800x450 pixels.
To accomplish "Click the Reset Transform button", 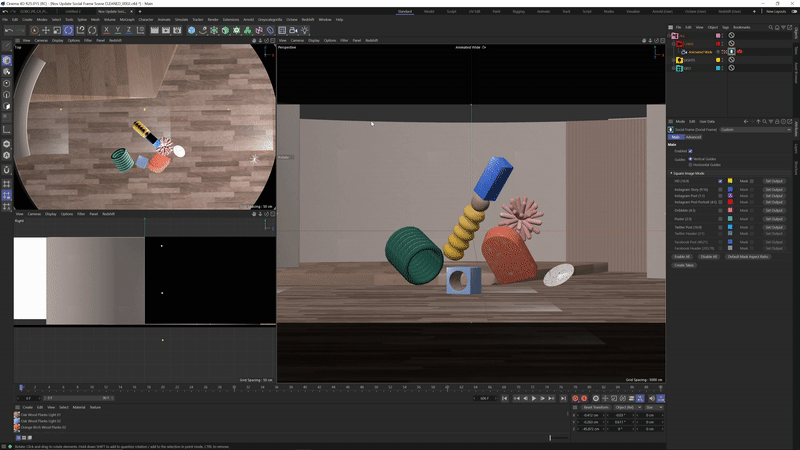I will pyautogui.click(x=594, y=407).
